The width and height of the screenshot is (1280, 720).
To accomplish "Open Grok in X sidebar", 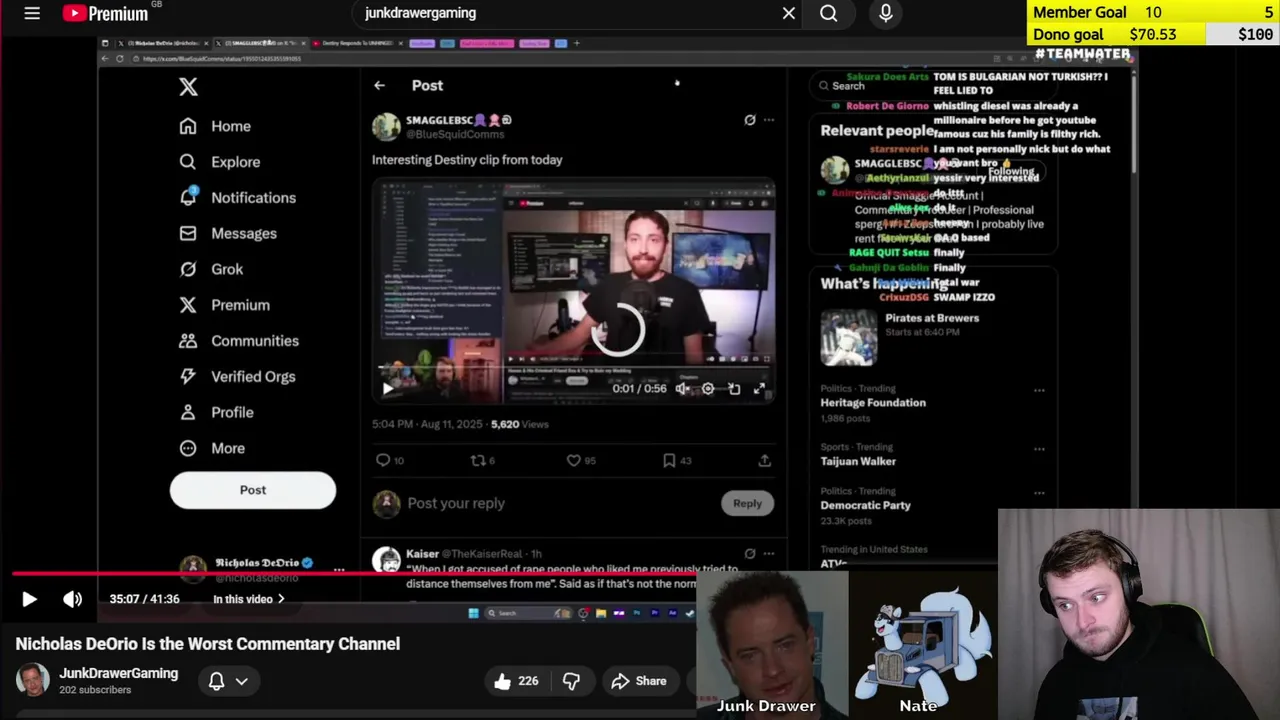I will point(212,269).
